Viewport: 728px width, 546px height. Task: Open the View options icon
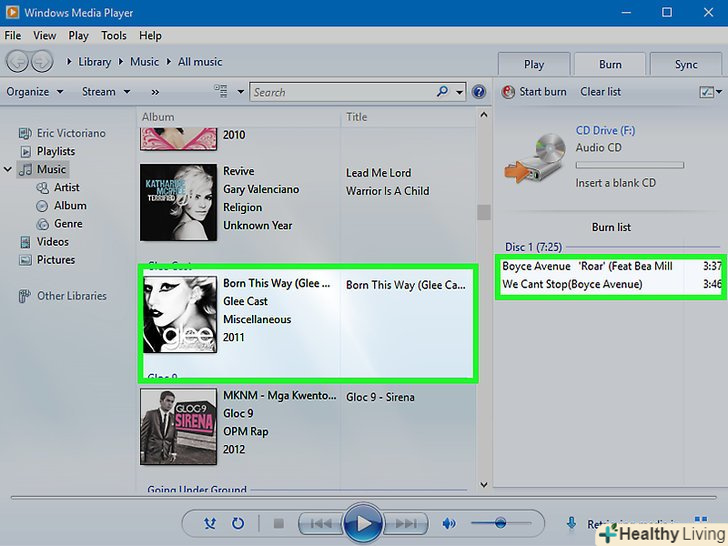[221, 91]
